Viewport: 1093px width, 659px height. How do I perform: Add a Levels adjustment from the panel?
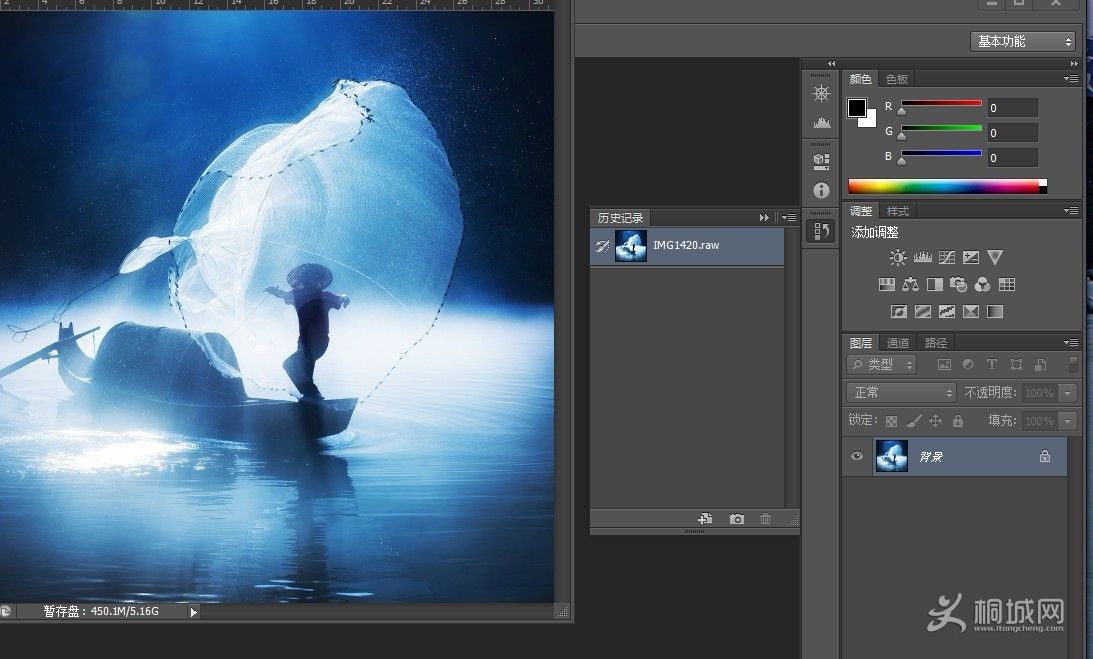click(922, 258)
